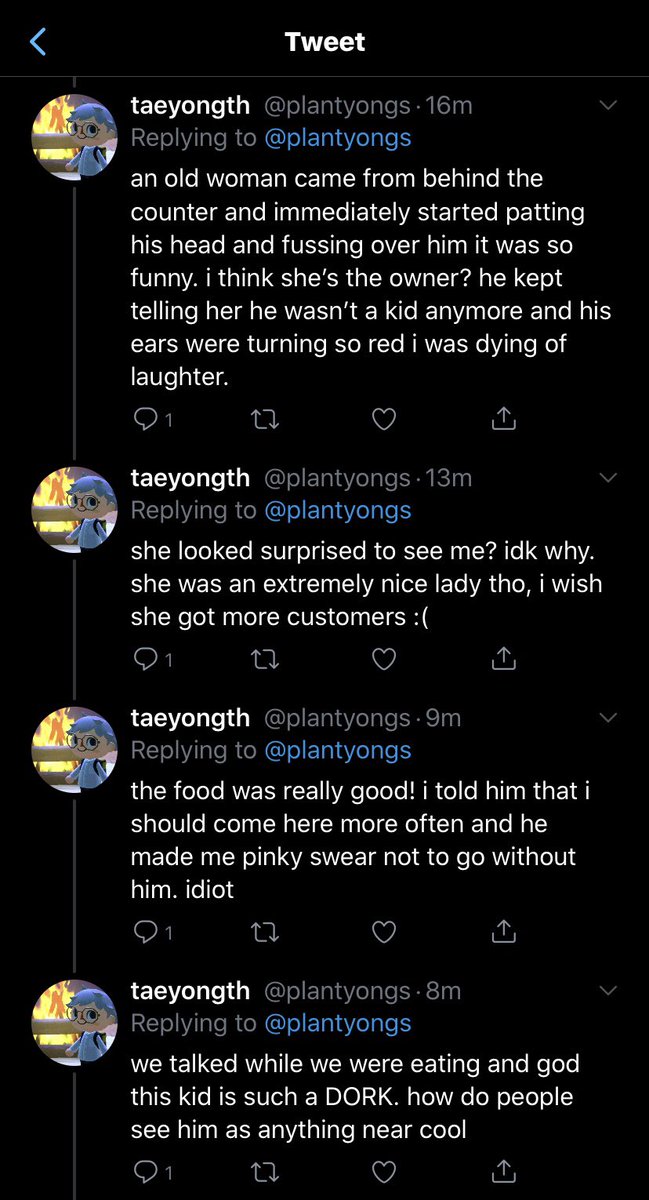
Task: Open the @plantyongs link in the 16m tweet
Action: coord(338,138)
